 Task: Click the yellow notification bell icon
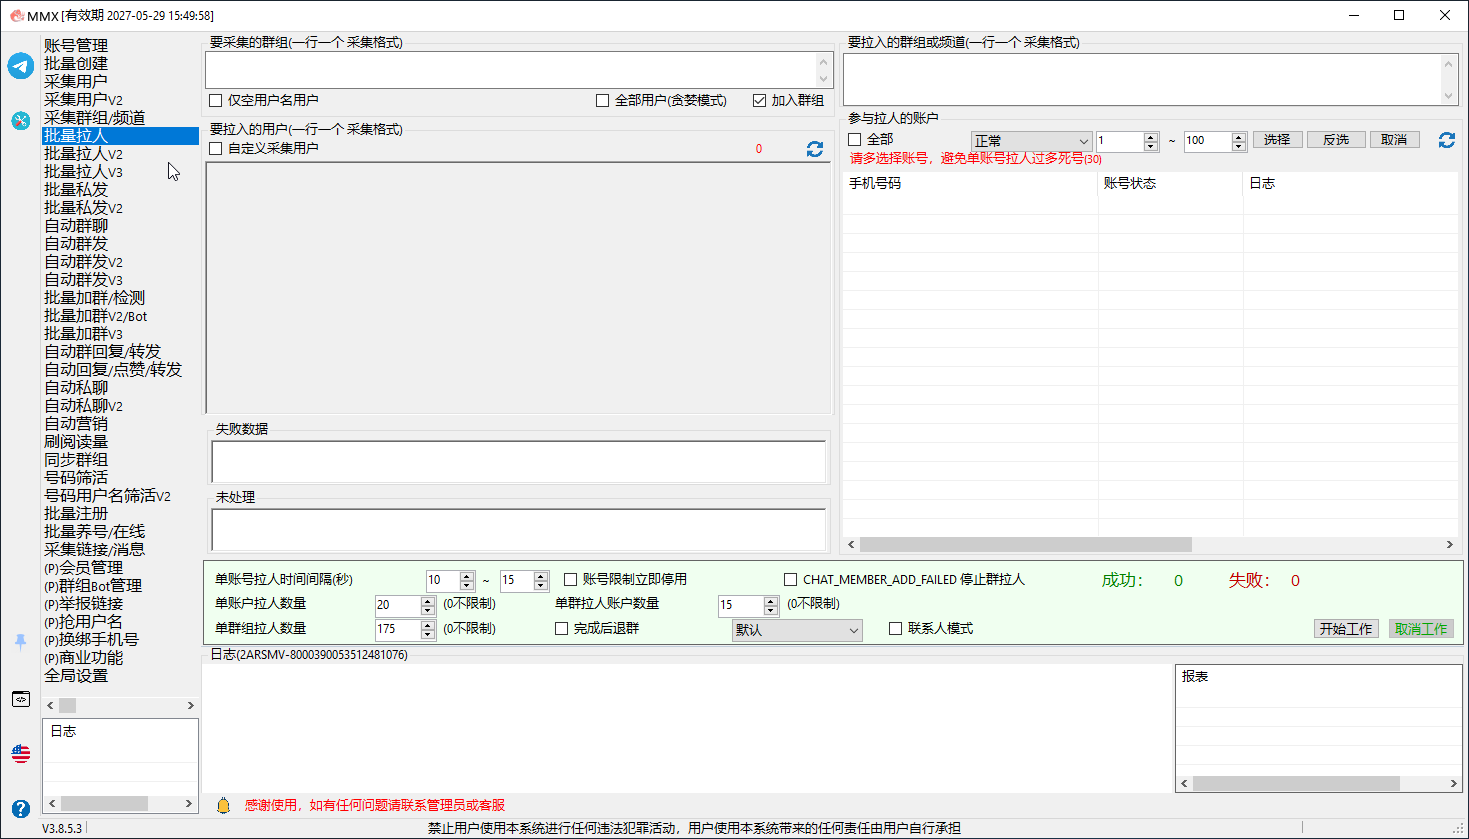tap(224, 805)
